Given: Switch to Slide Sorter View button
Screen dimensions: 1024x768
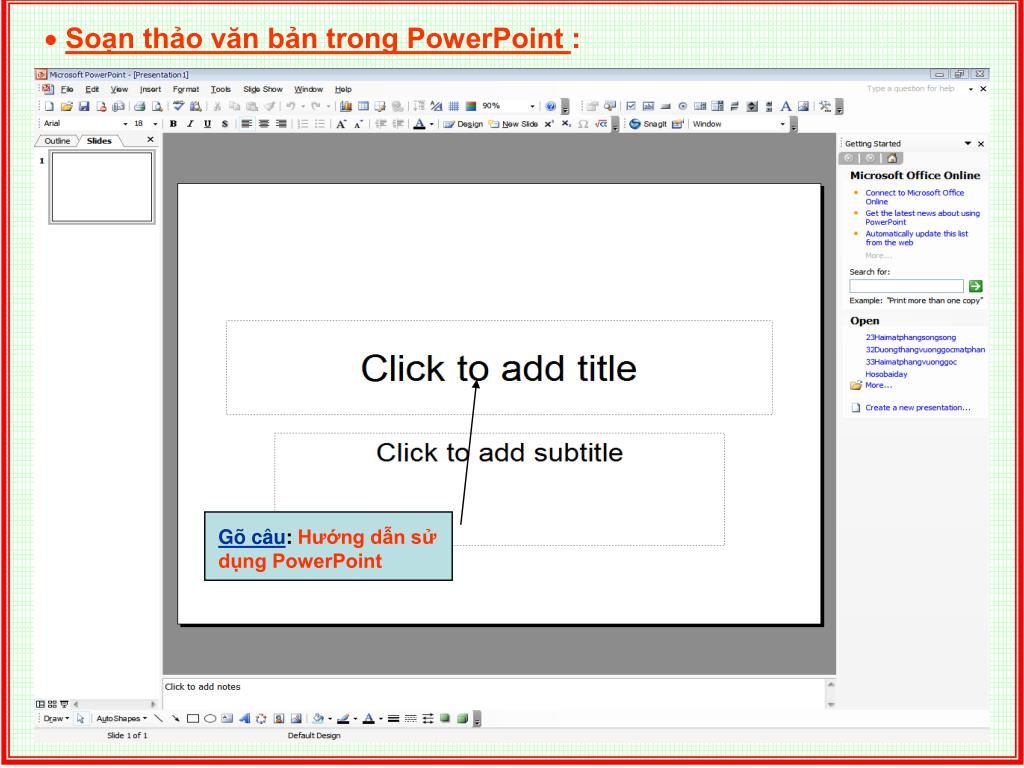Looking at the screenshot, I should point(52,704).
